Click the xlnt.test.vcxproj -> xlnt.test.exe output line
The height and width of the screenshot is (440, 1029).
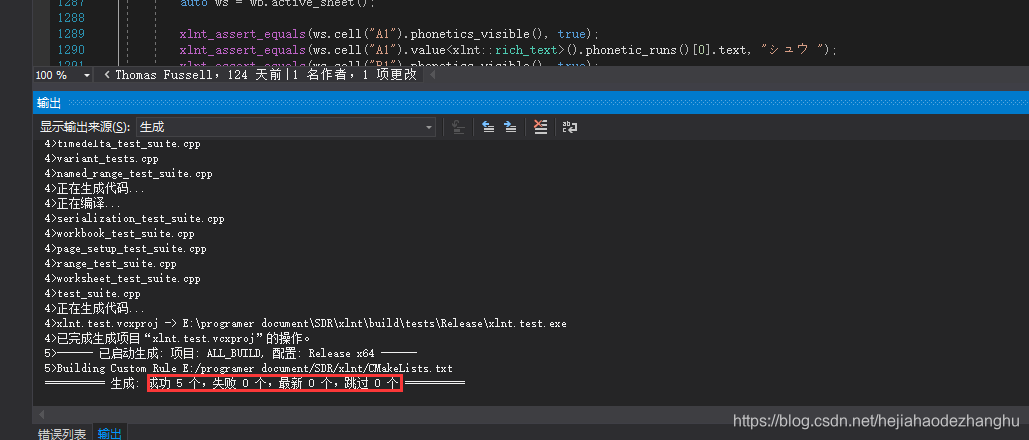coord(305,323)
